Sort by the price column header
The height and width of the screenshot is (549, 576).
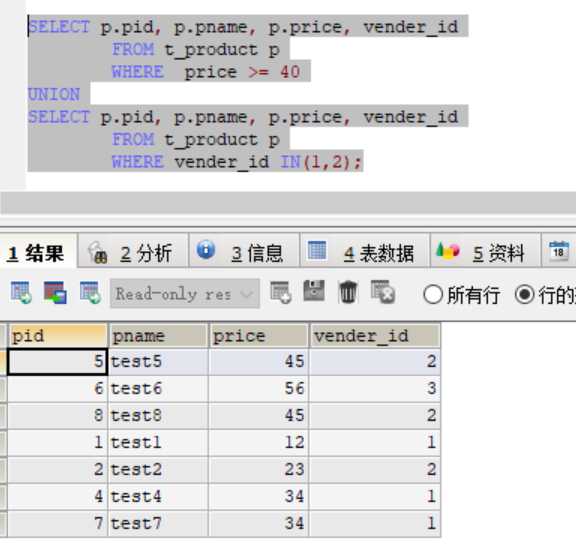coord(258,336)
